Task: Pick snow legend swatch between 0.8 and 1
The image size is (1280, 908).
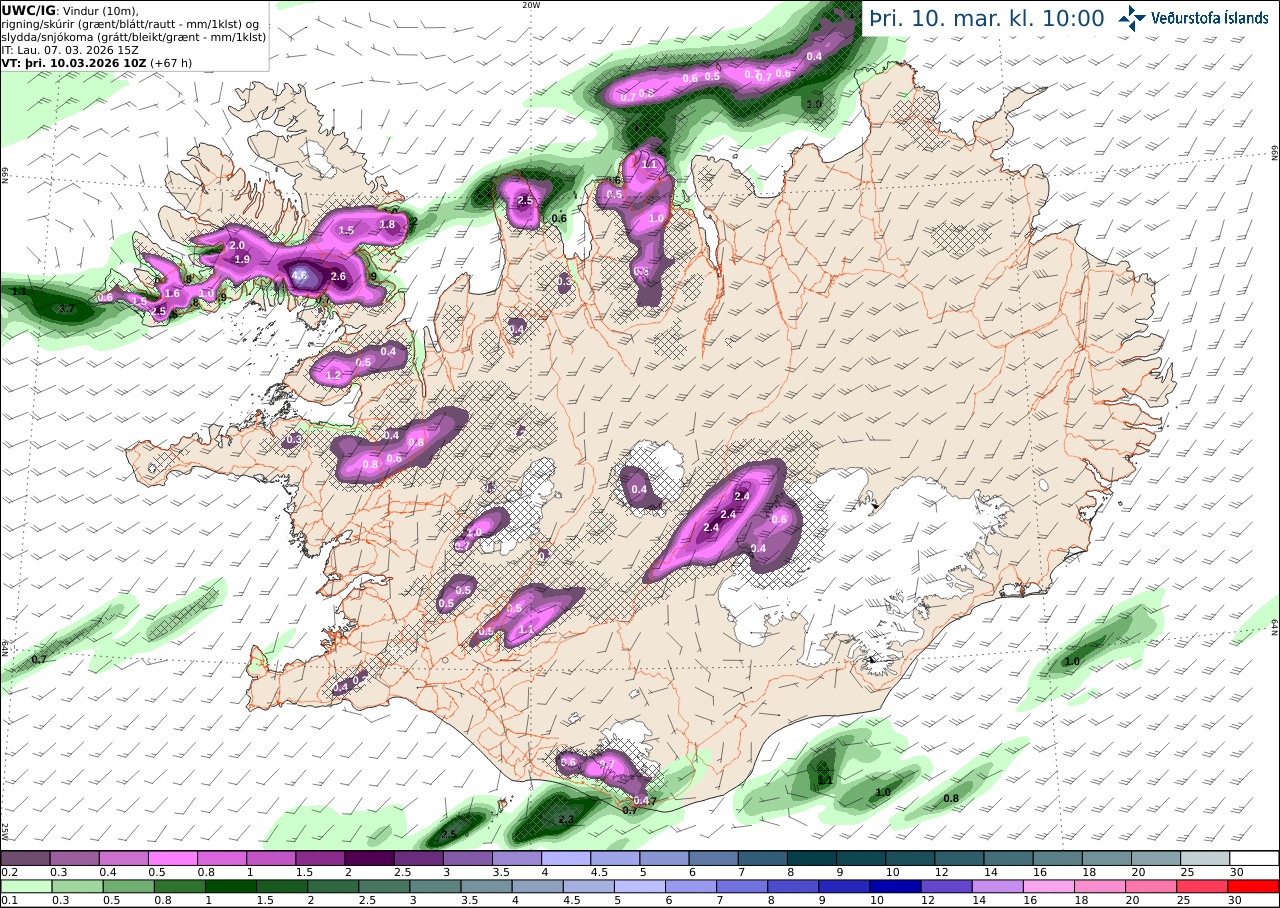Action: [x=222, y=858]
